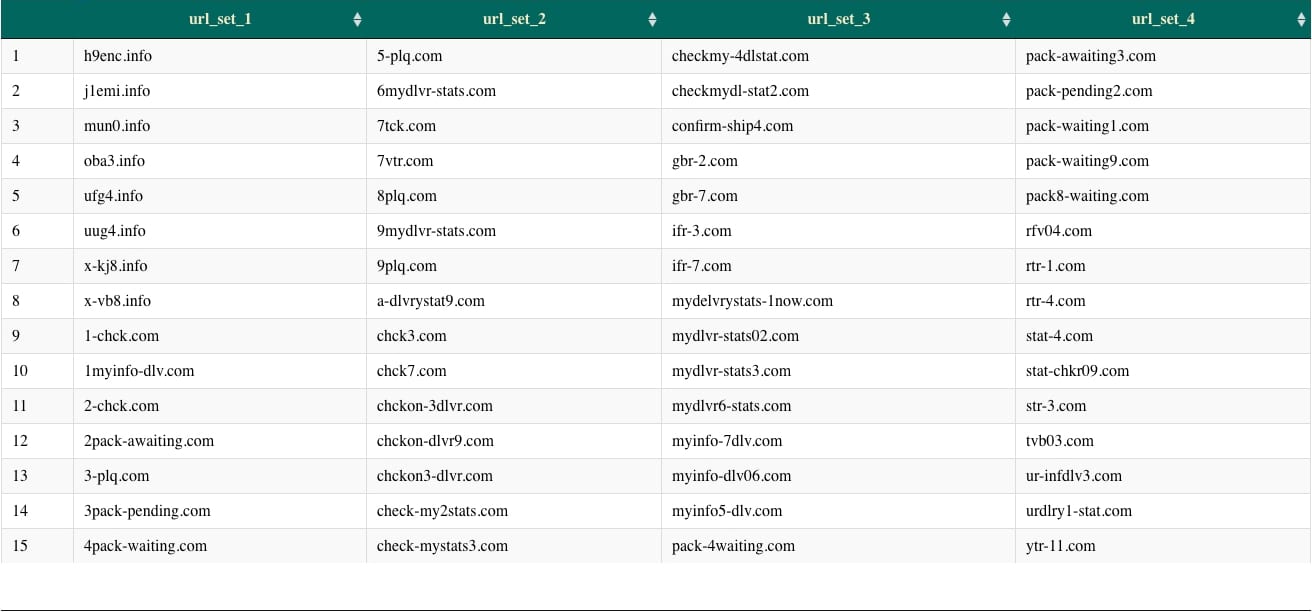Select the url_set_2 column header
Screen dimensions: 1312x612
513,18
